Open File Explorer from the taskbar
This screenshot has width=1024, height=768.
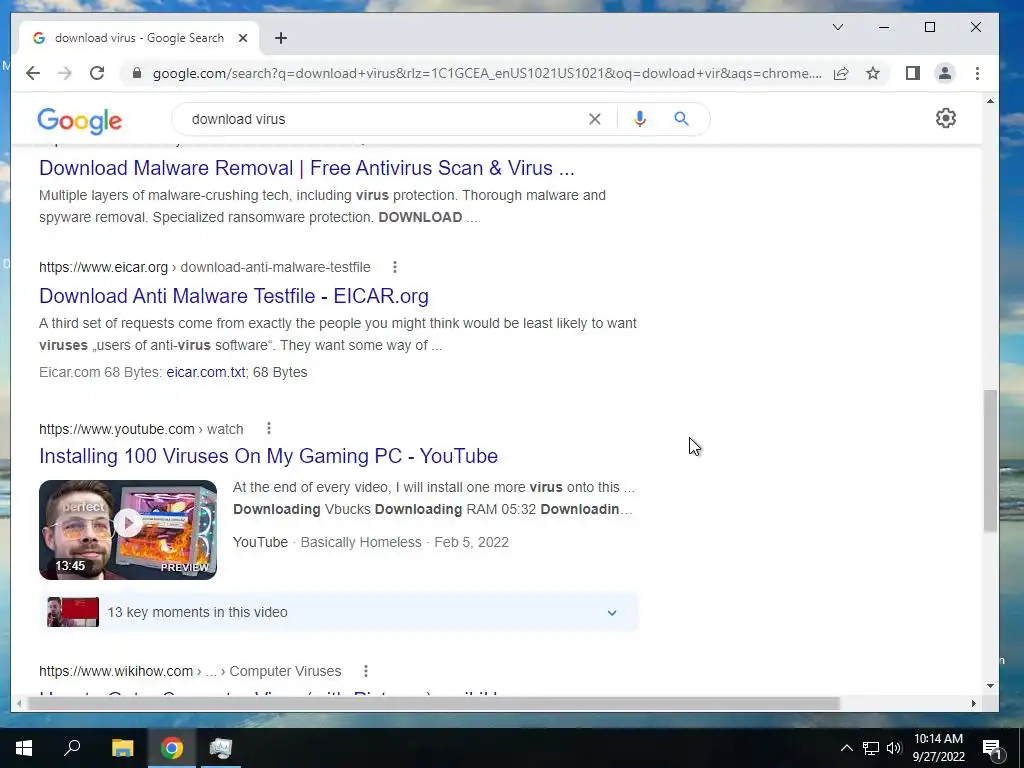(x=122, y=748)
